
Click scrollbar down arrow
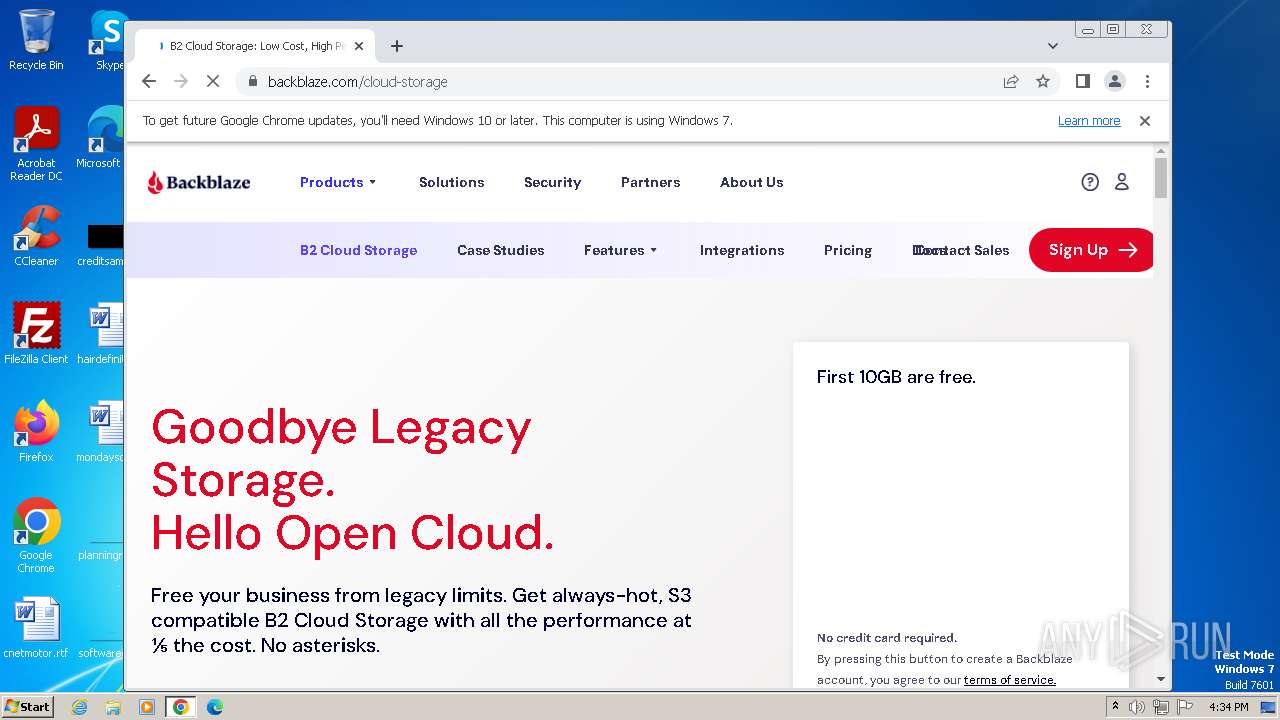click(x=1160, y=679)
